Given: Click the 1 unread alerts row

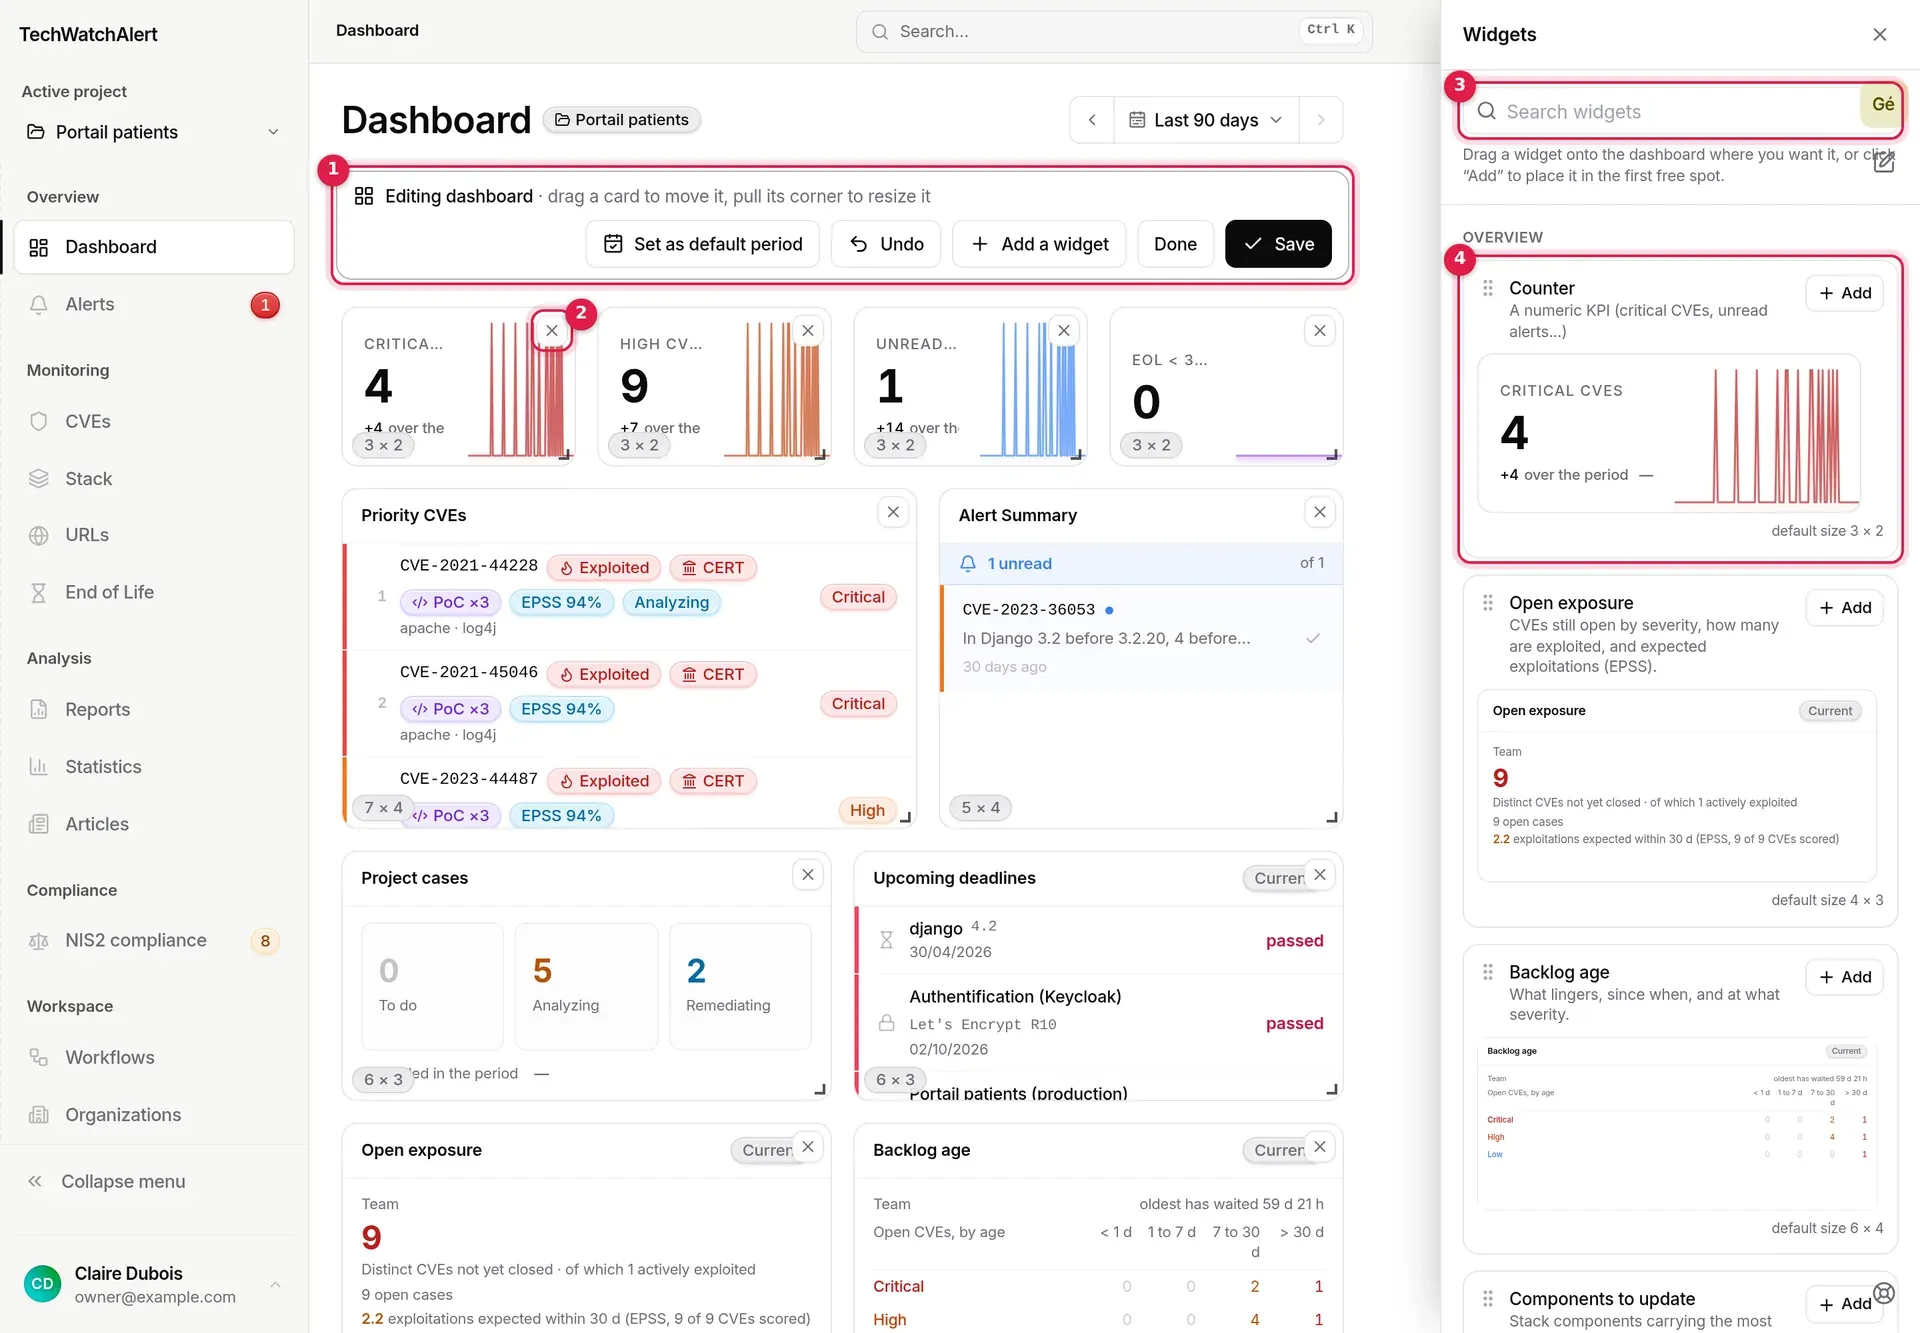Looking at the screenshot, I should tap(1141, 563).
